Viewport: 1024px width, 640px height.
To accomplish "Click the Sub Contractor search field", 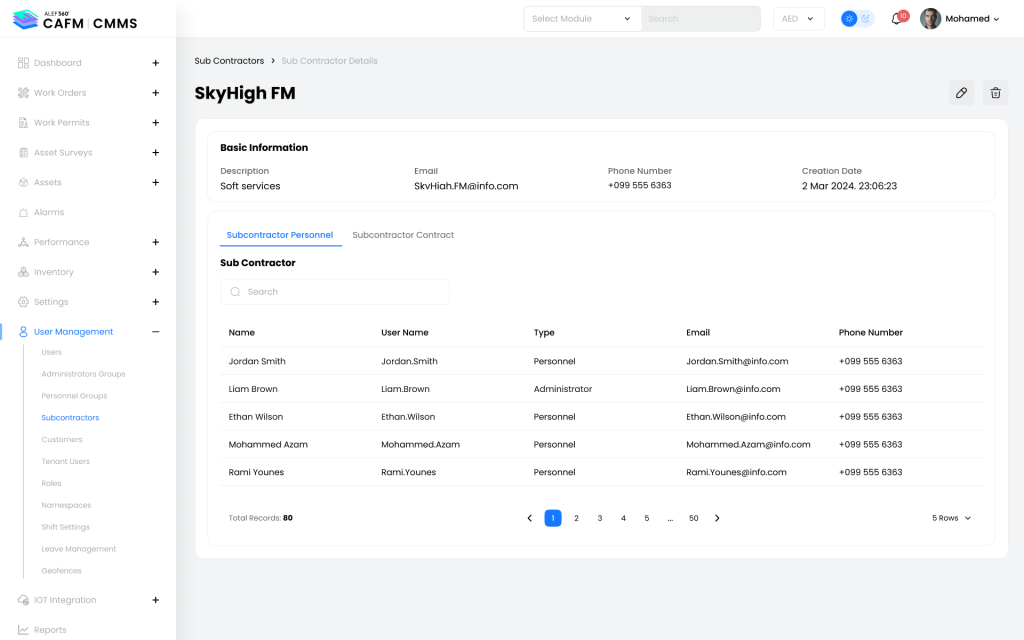I will [335, 292].
